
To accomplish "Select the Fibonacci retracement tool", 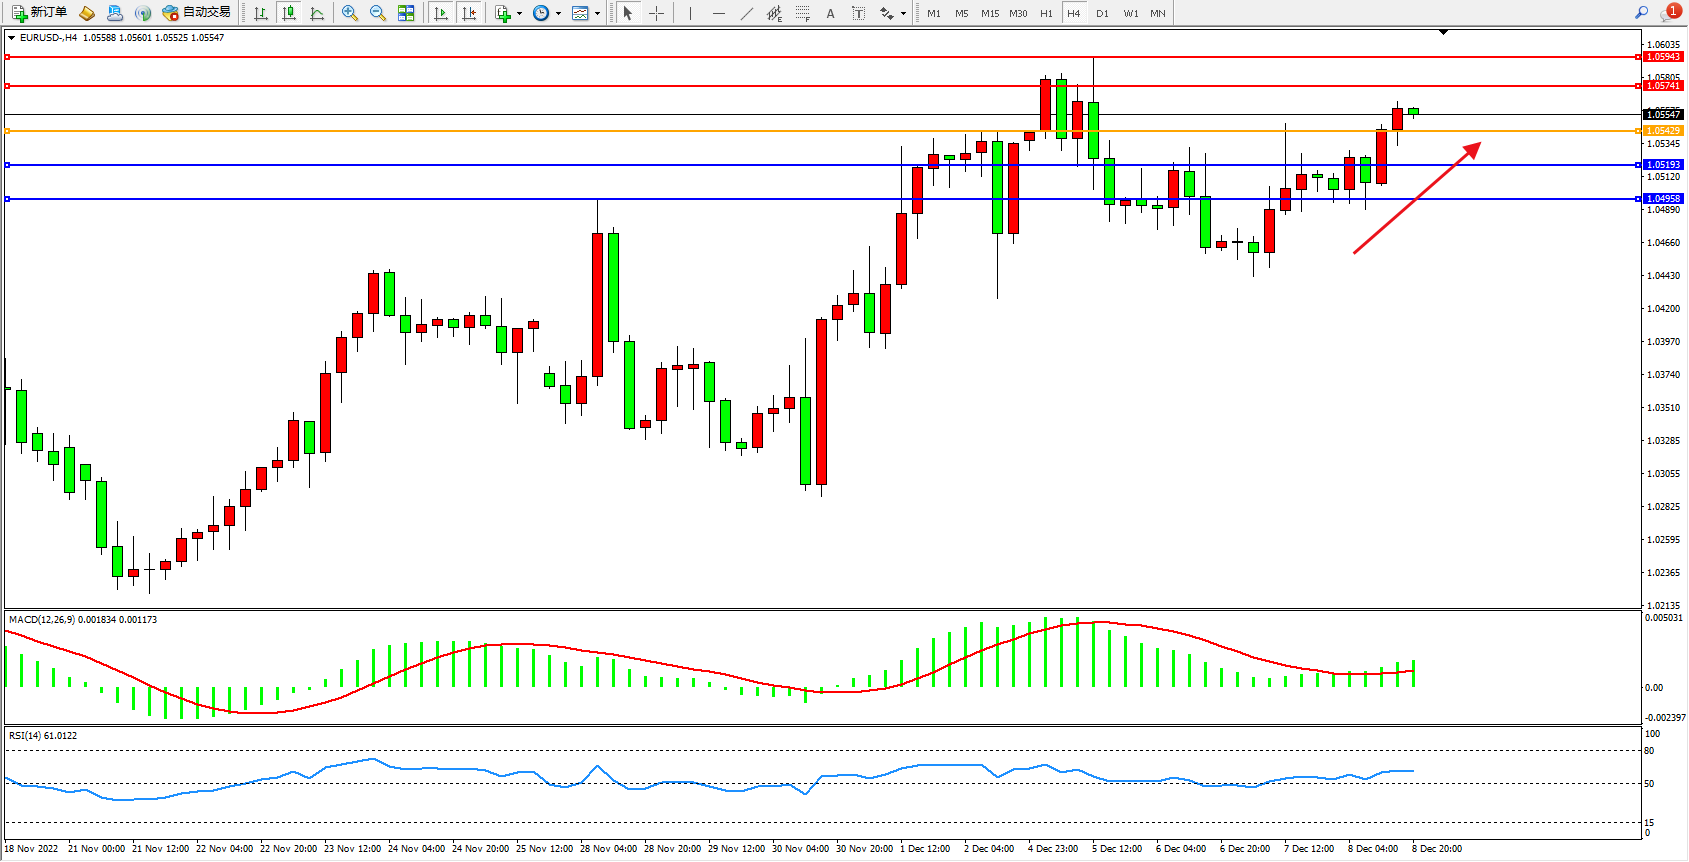I will click(802, 13).
